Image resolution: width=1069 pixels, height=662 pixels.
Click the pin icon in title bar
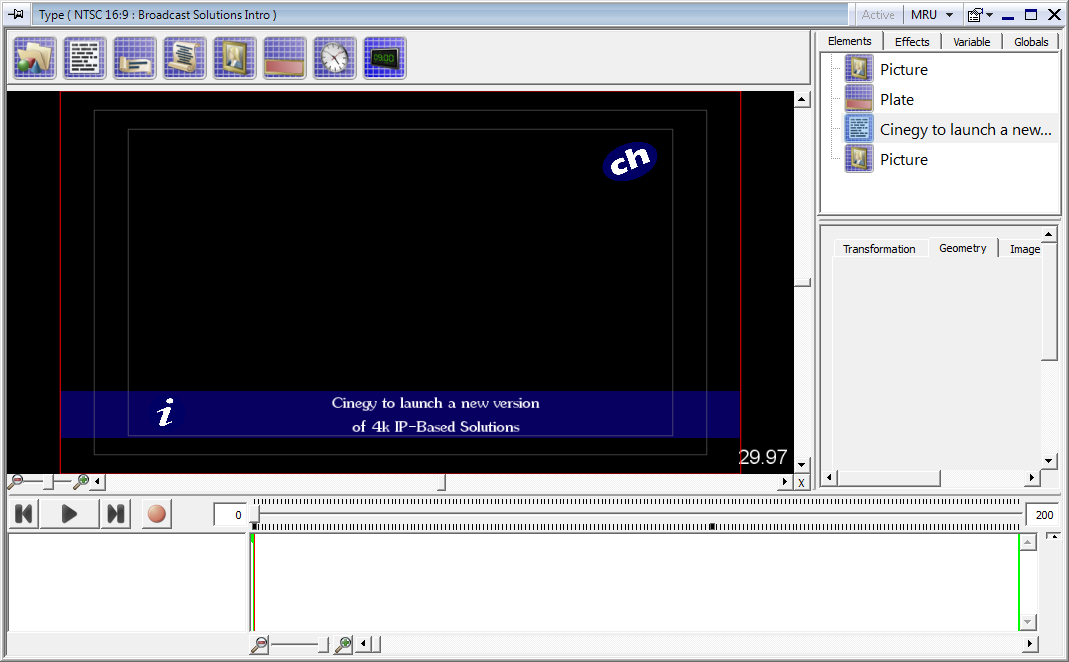point(16,14)
